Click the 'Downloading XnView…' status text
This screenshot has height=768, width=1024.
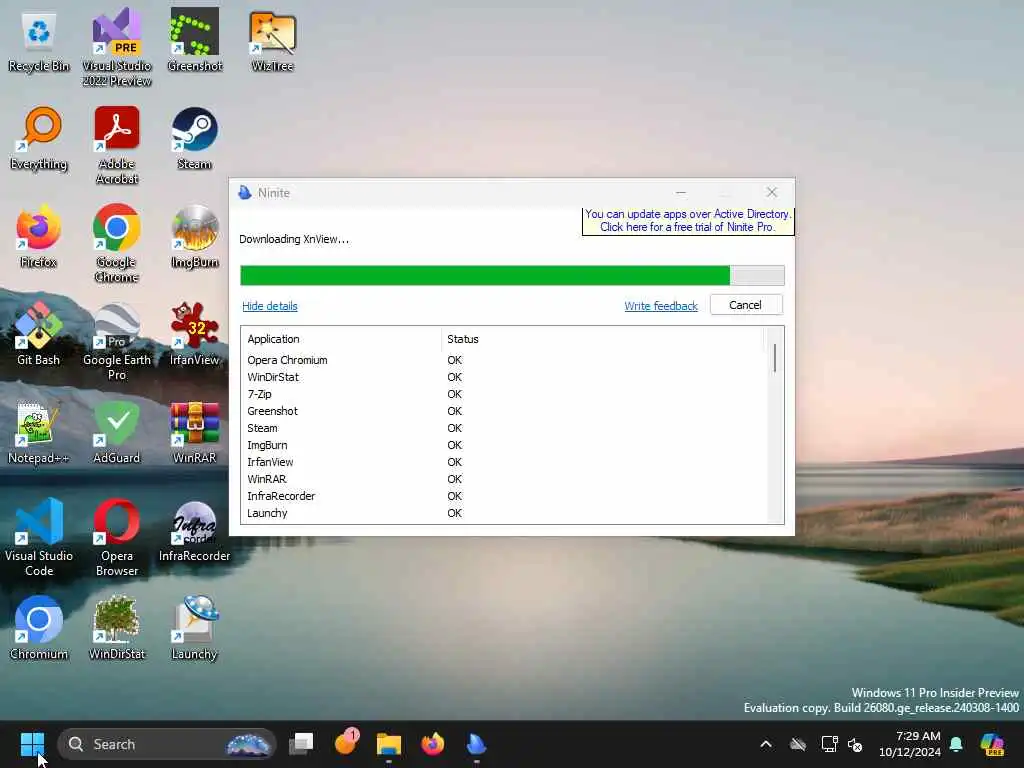click(294, 239)
